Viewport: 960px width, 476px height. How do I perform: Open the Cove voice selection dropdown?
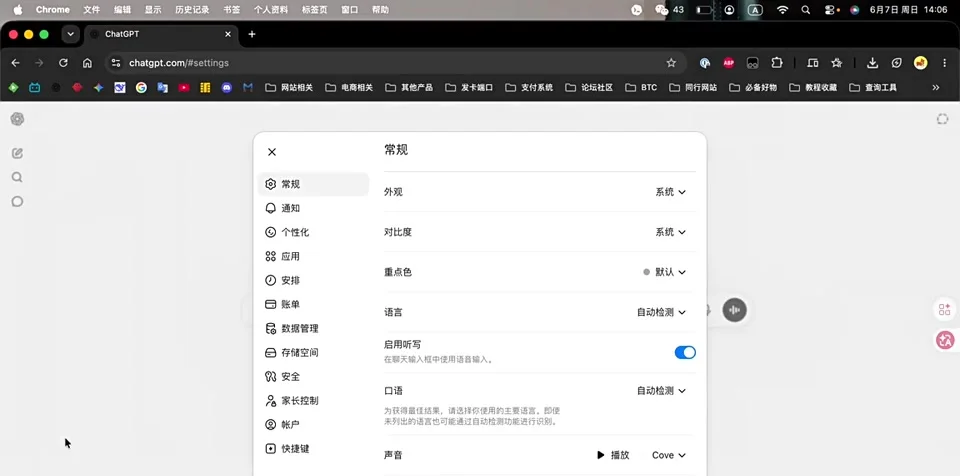[x=669, y=455]
